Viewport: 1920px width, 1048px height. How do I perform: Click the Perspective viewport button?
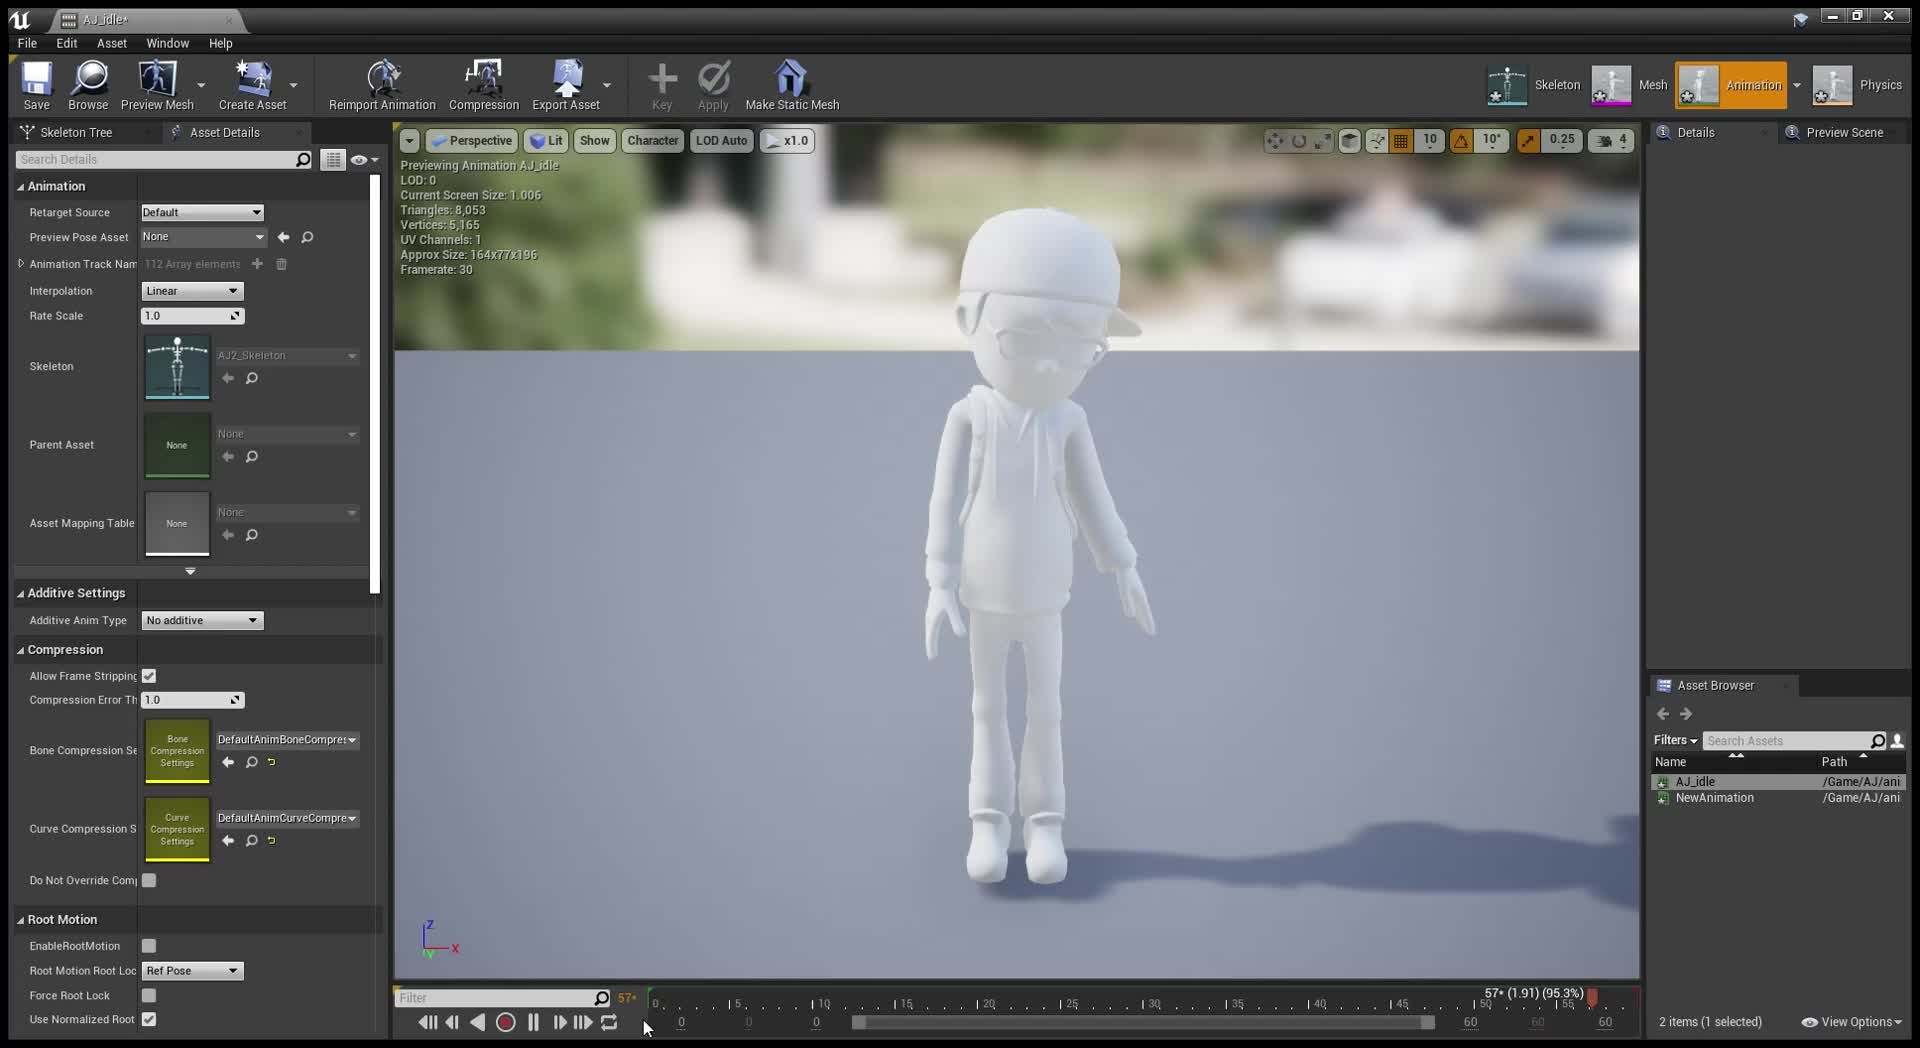click(x=472, y=140)
